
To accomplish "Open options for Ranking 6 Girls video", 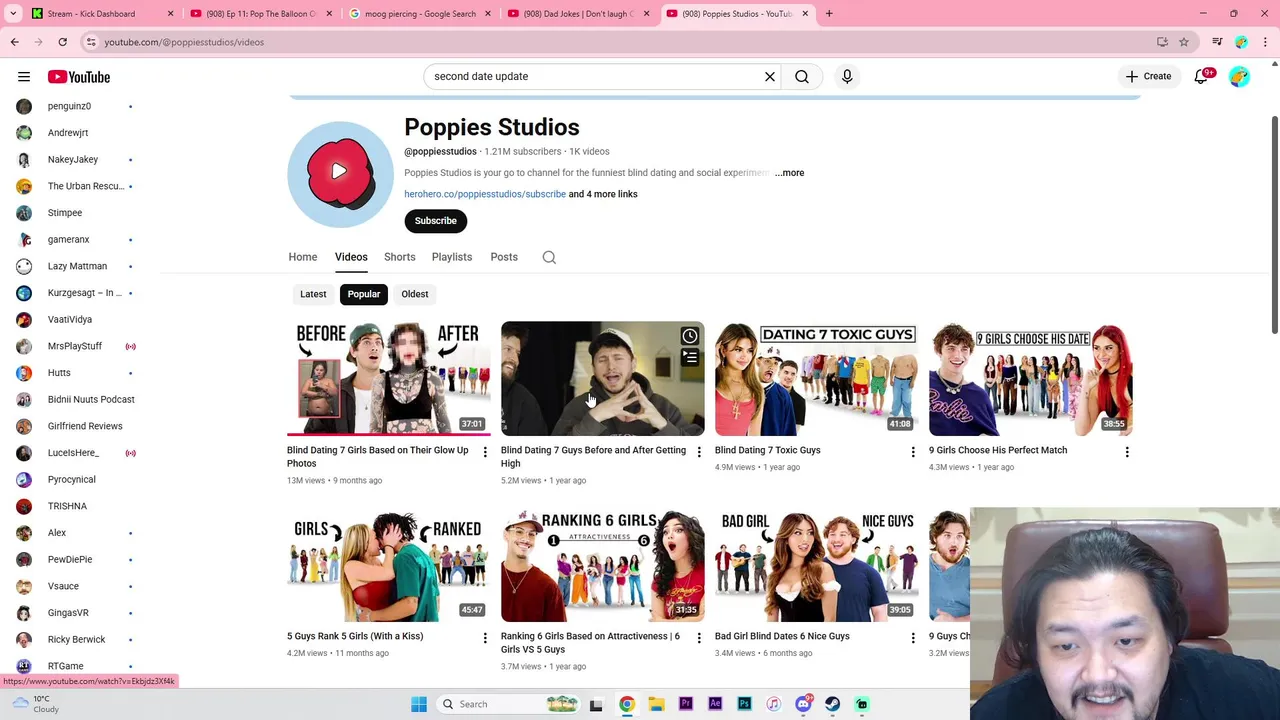I will click(699, 638).
